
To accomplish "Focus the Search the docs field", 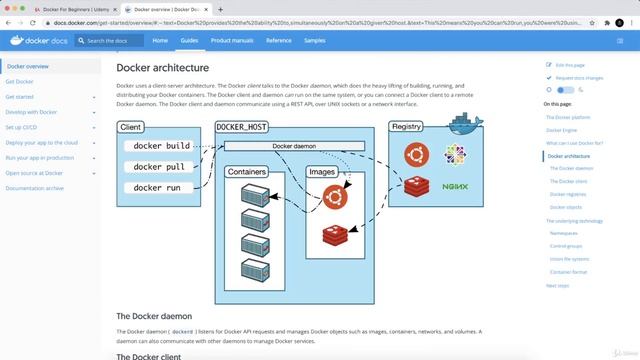I will point(109,41).
